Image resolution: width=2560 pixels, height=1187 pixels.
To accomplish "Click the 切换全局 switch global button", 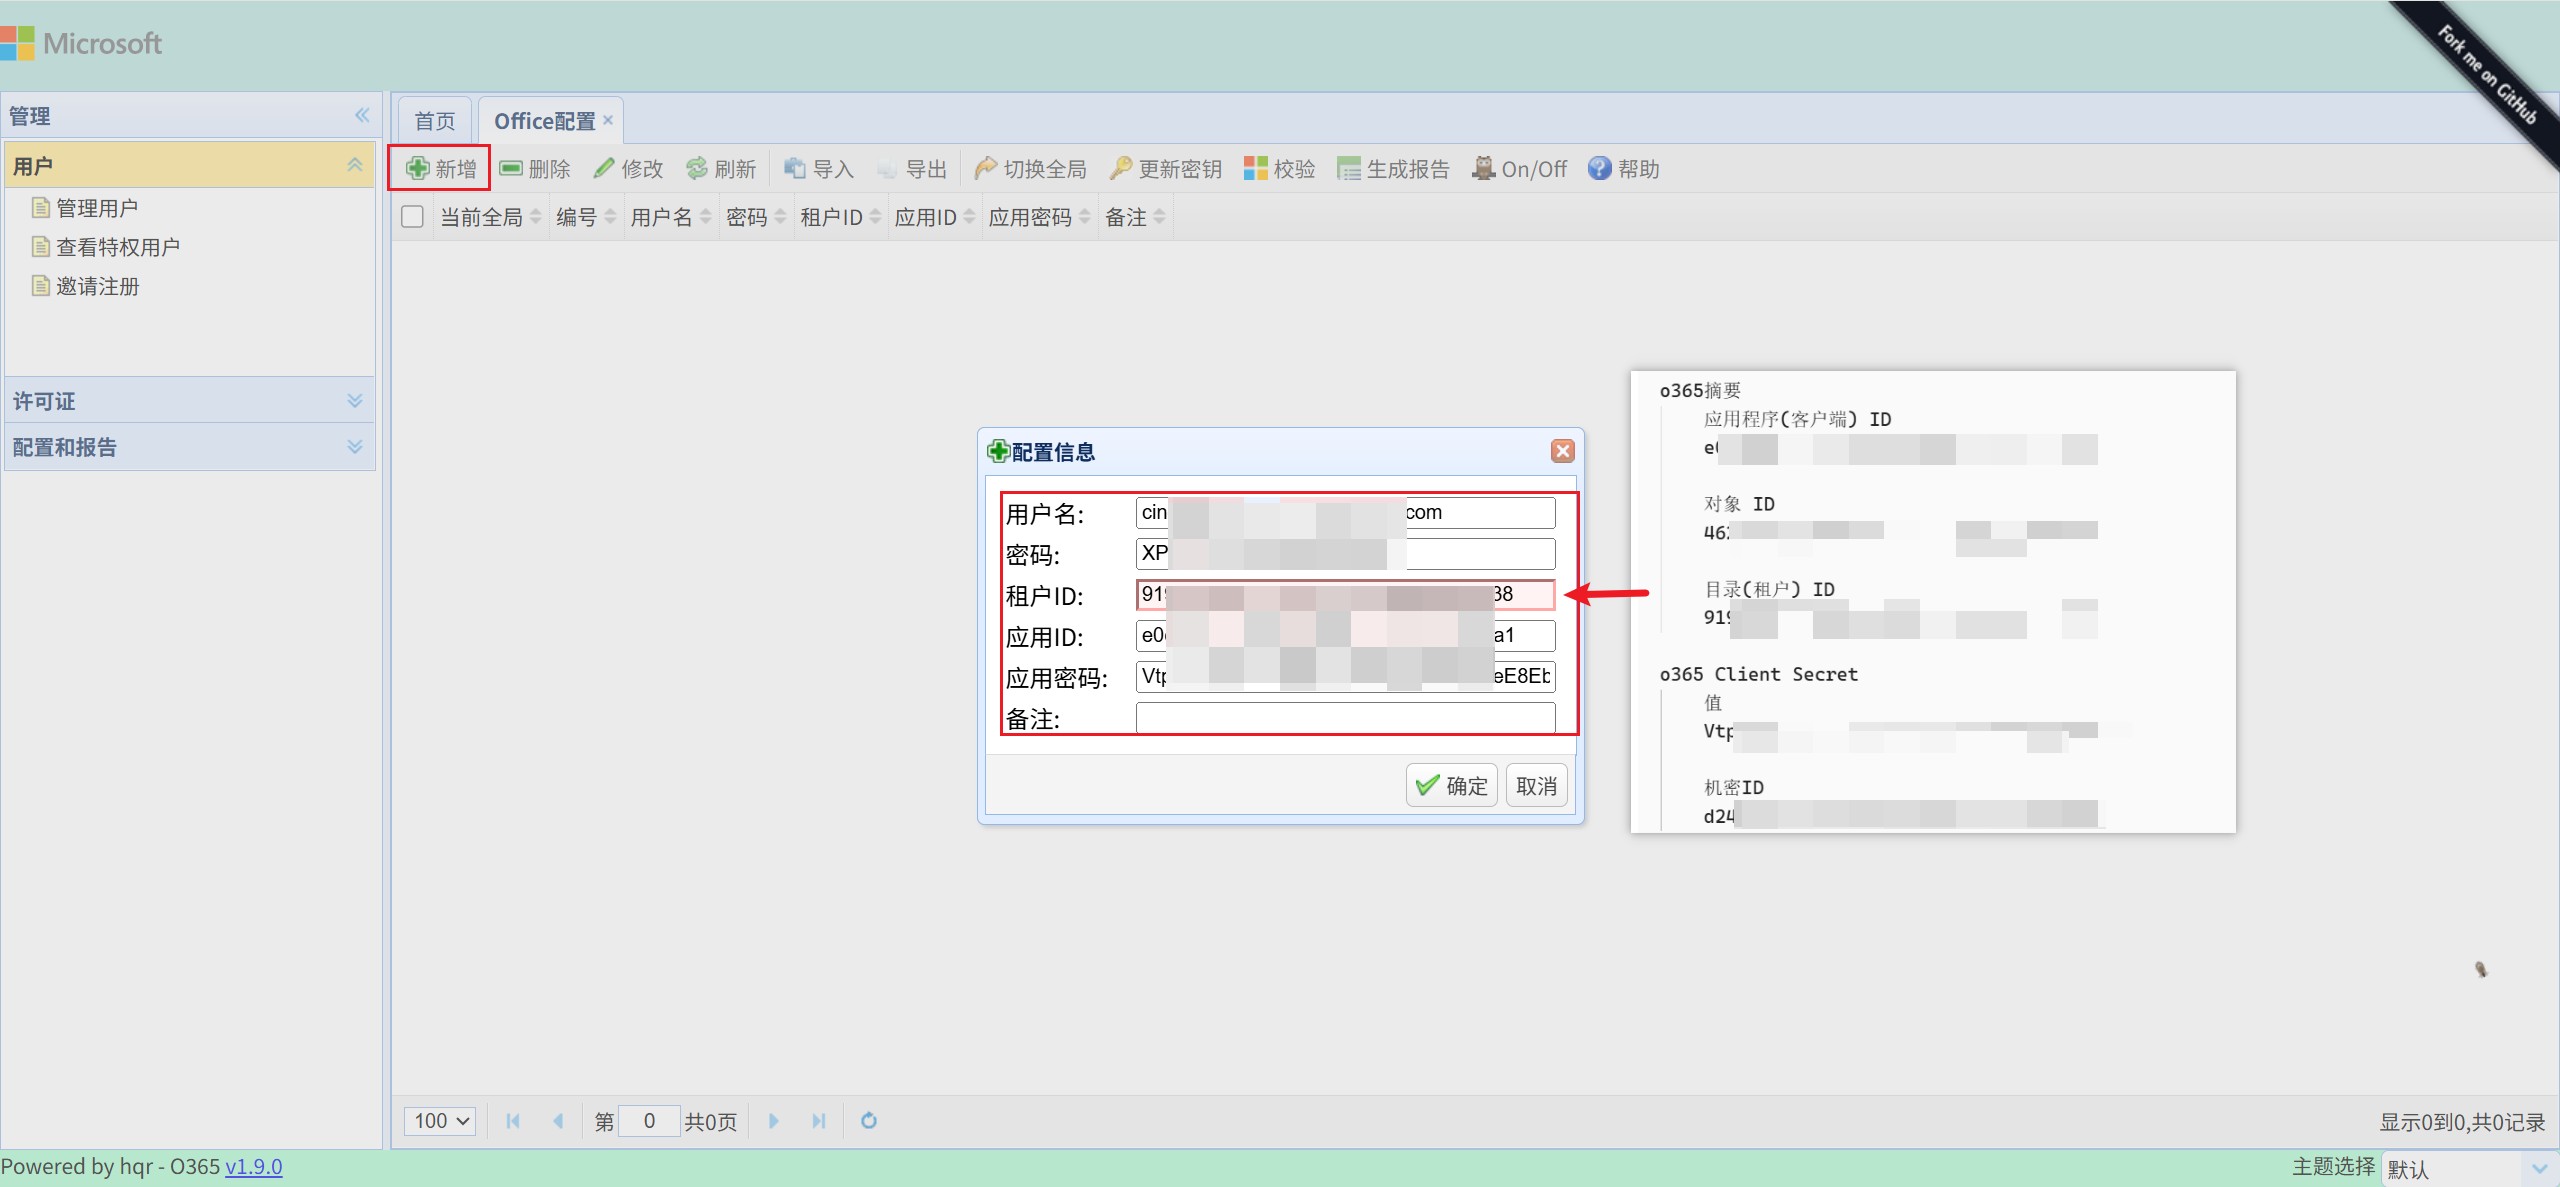I will [1031, 169].
